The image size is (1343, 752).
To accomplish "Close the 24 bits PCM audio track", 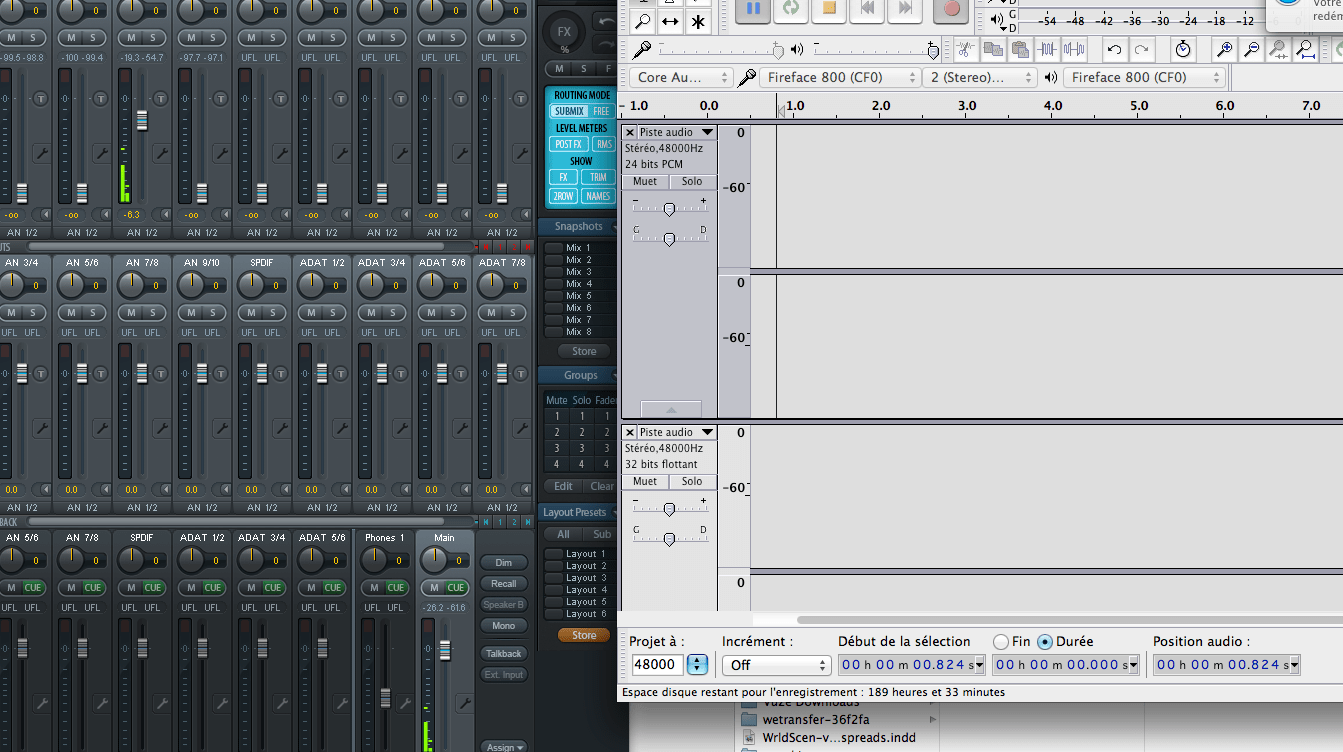I will tap(629, 132).
